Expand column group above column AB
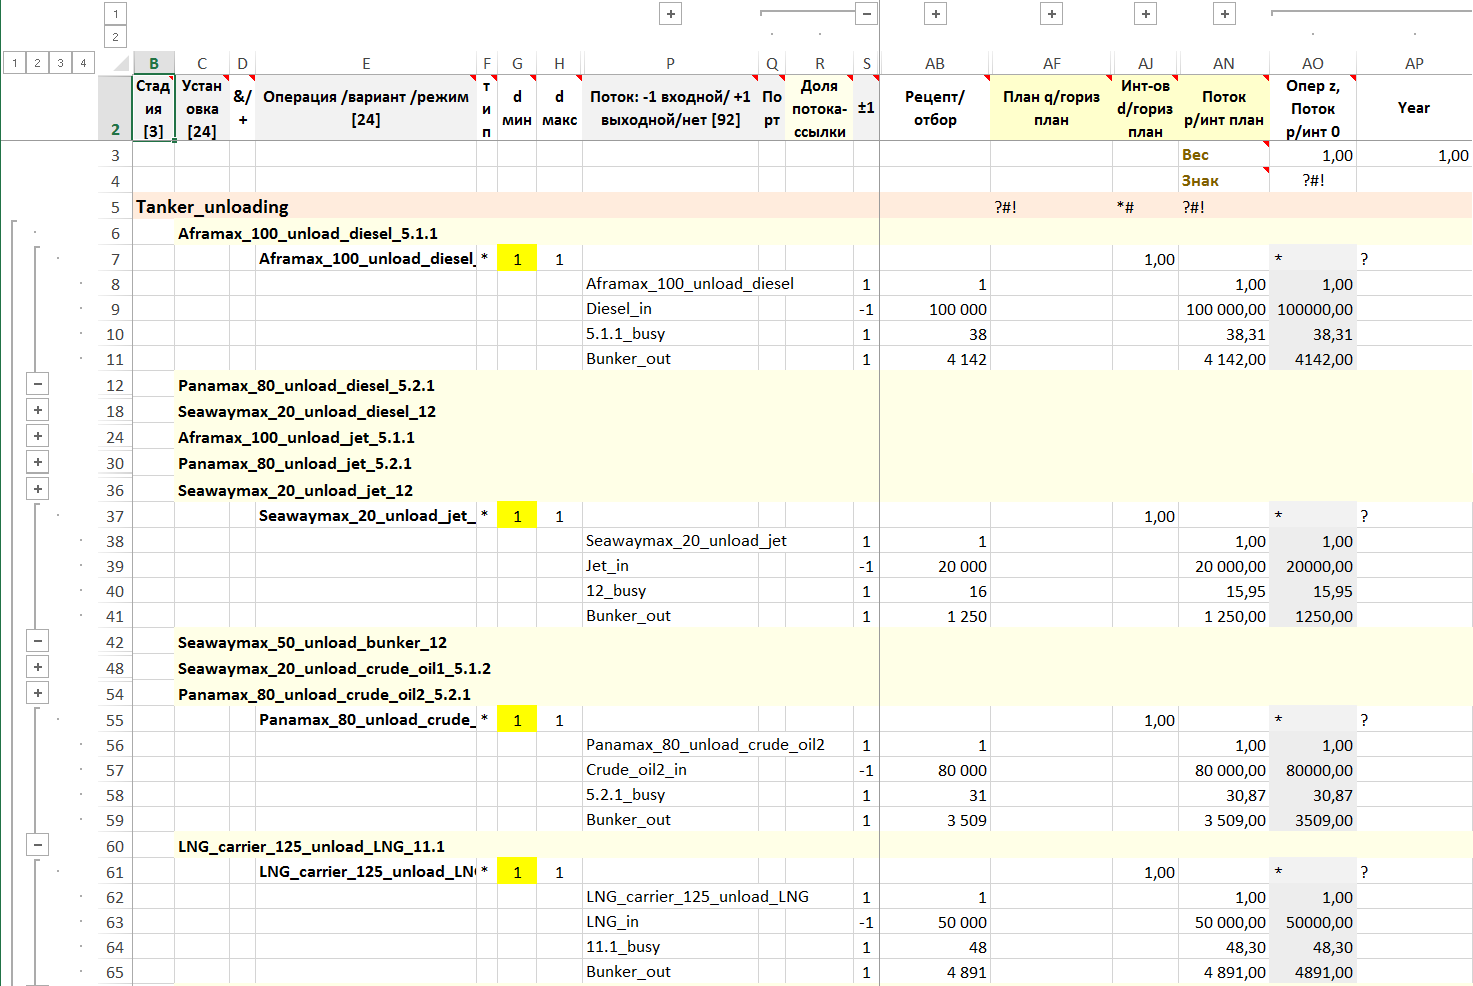The height and width of the screenshot is (986, 1473). [936, 14]
